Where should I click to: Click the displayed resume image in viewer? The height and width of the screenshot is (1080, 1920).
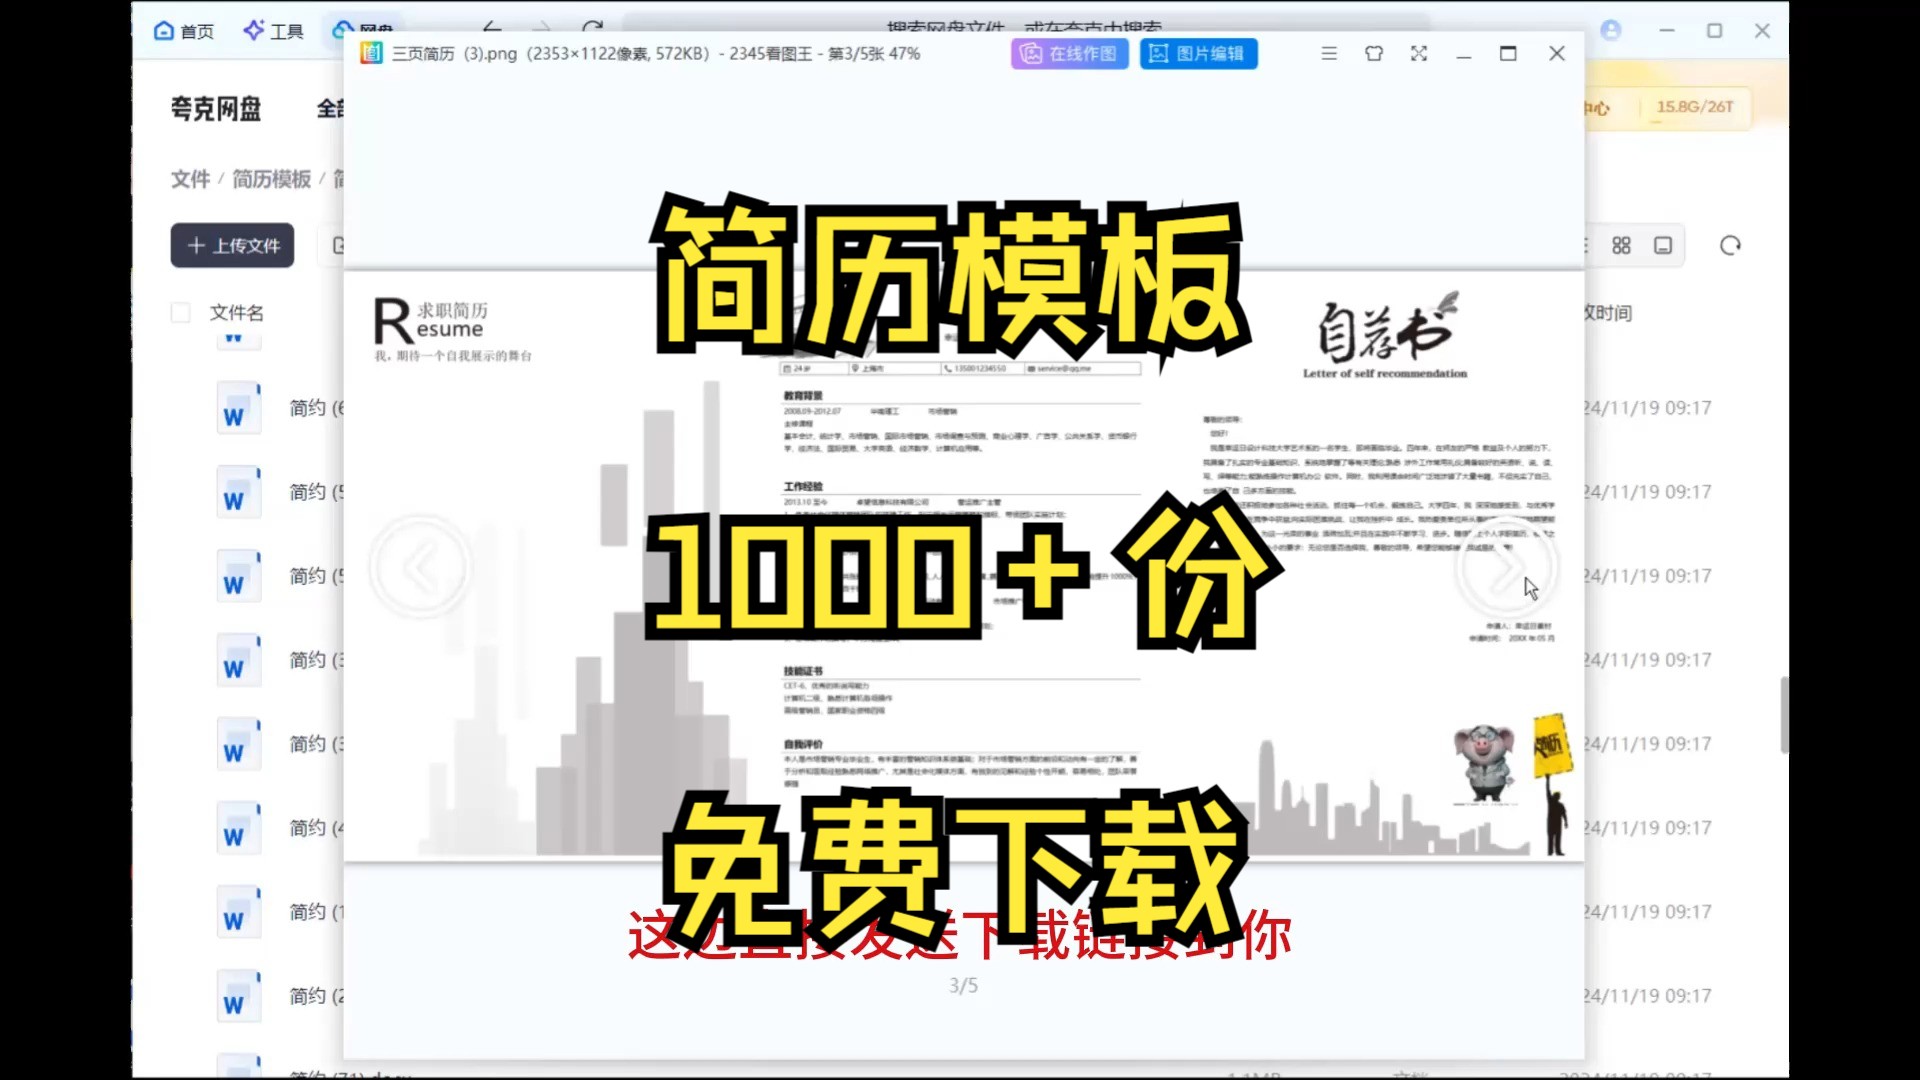point(963,565)
